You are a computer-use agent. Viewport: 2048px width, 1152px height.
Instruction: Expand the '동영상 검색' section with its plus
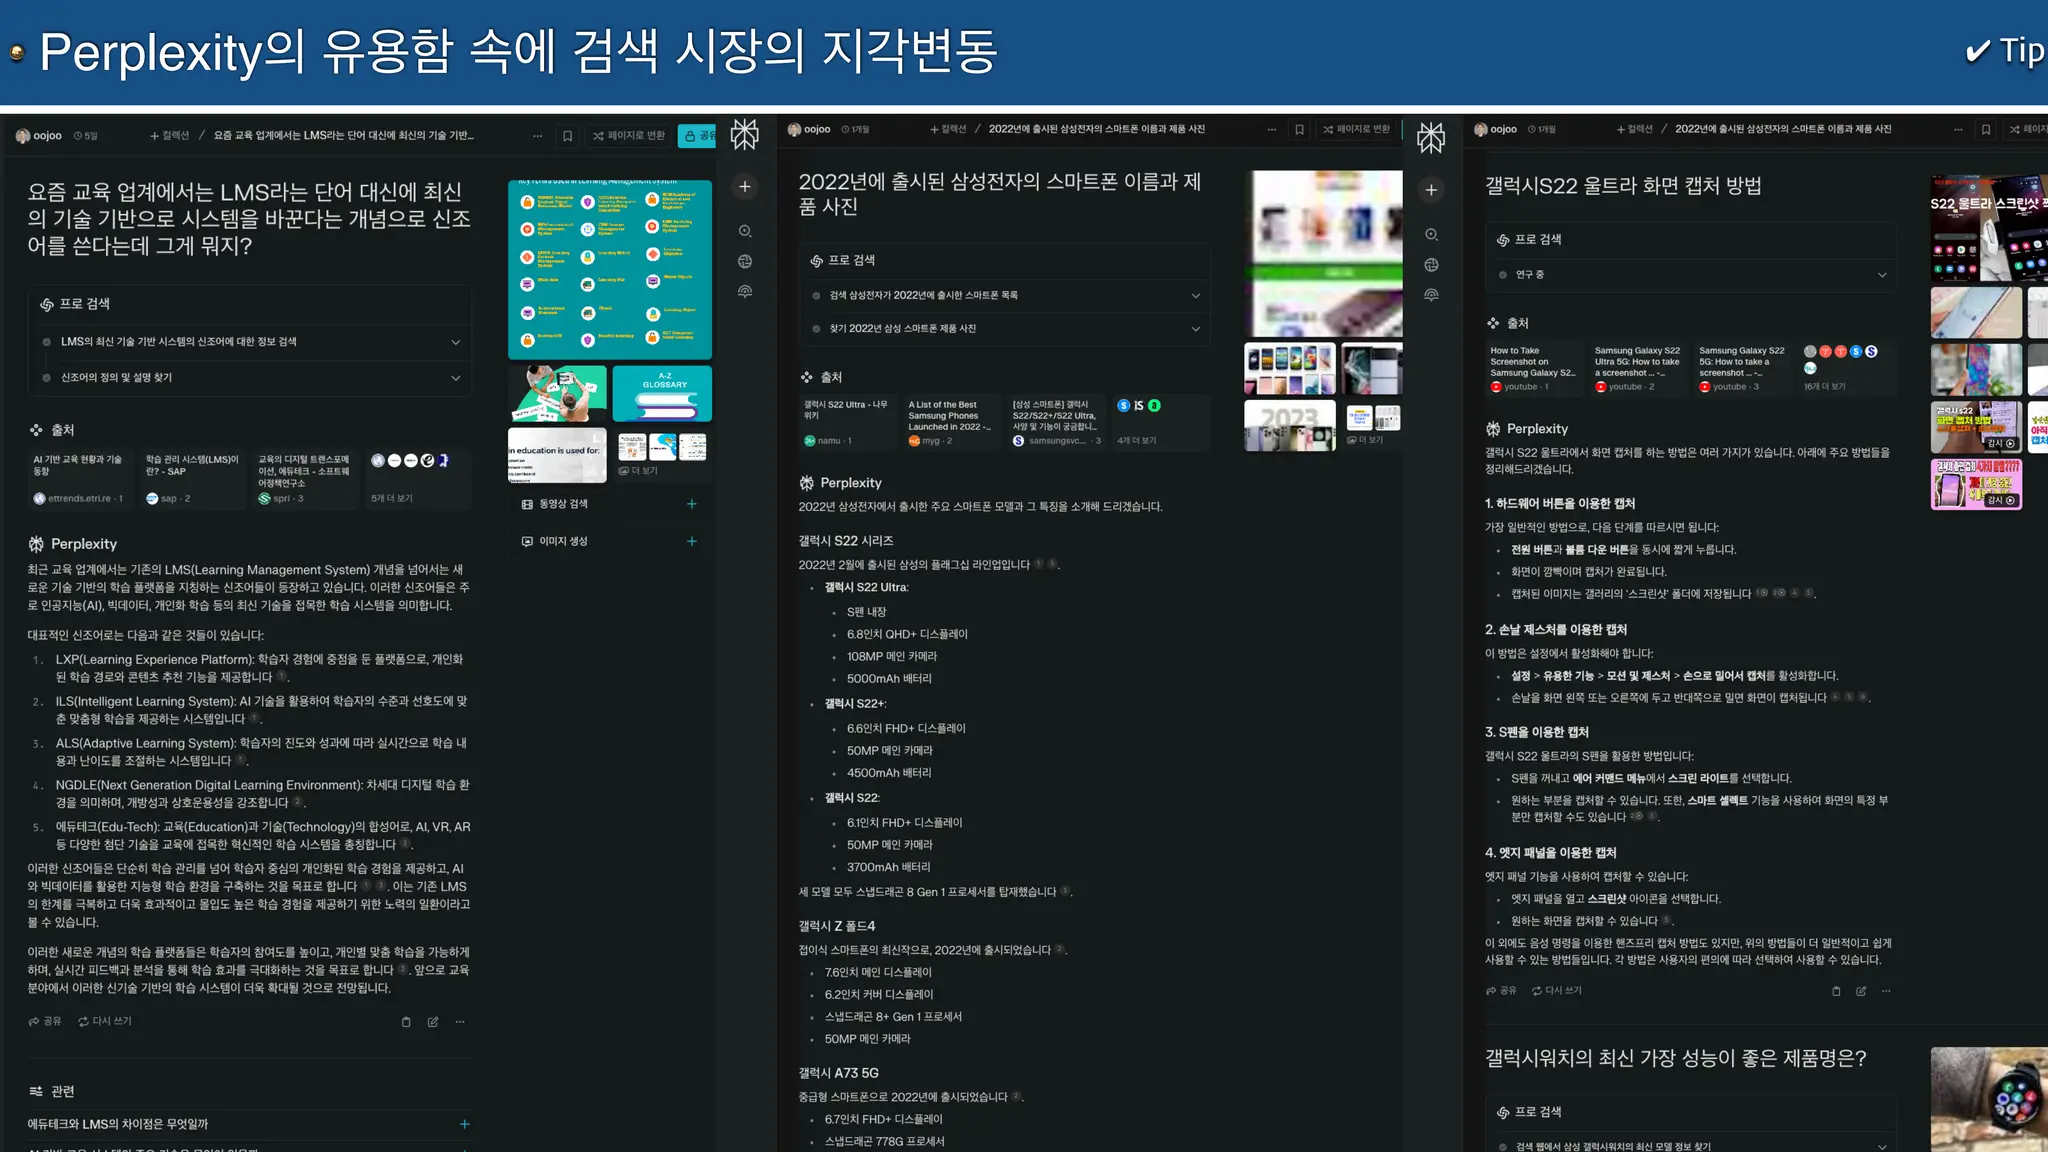tap(691, 504)
